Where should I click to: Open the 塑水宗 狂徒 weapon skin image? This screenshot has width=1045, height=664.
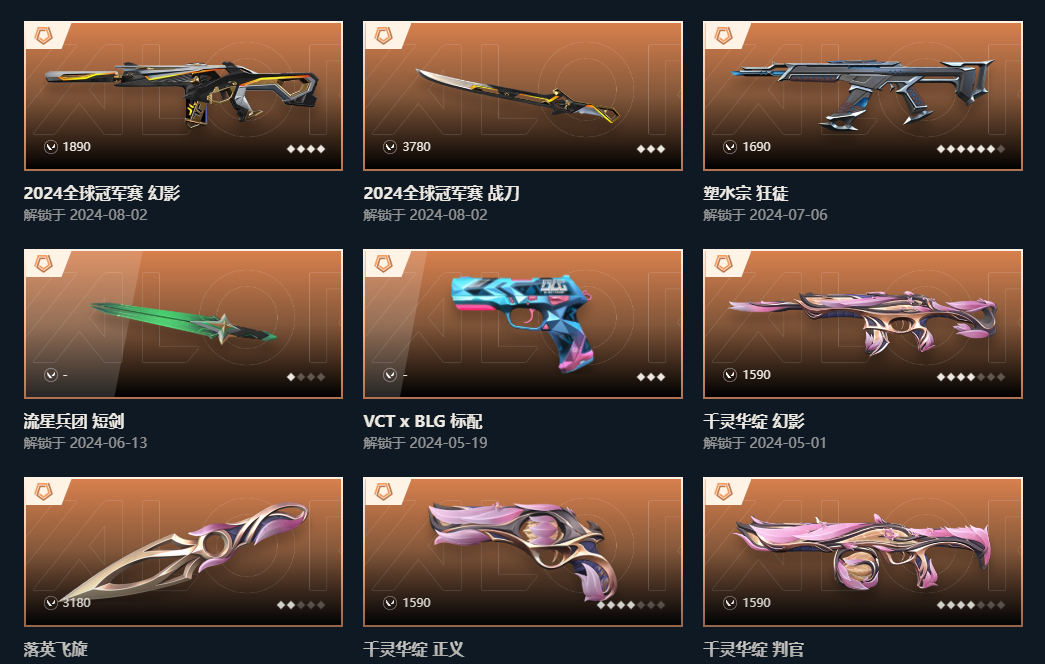click(862, 93)
